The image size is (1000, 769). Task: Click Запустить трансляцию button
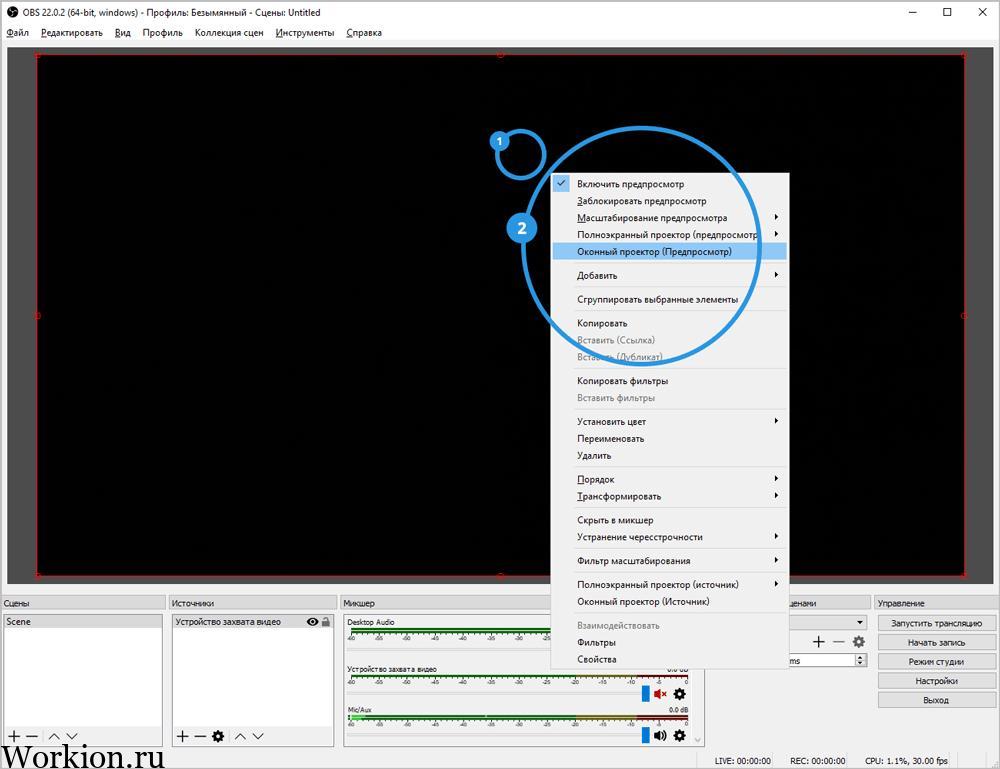[936, 623]
